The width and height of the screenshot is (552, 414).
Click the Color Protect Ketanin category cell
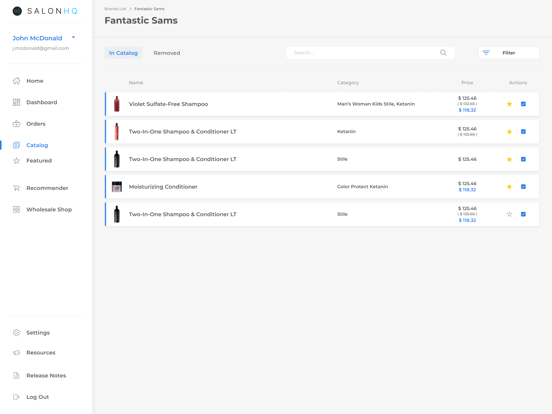[x=362, y=187]
